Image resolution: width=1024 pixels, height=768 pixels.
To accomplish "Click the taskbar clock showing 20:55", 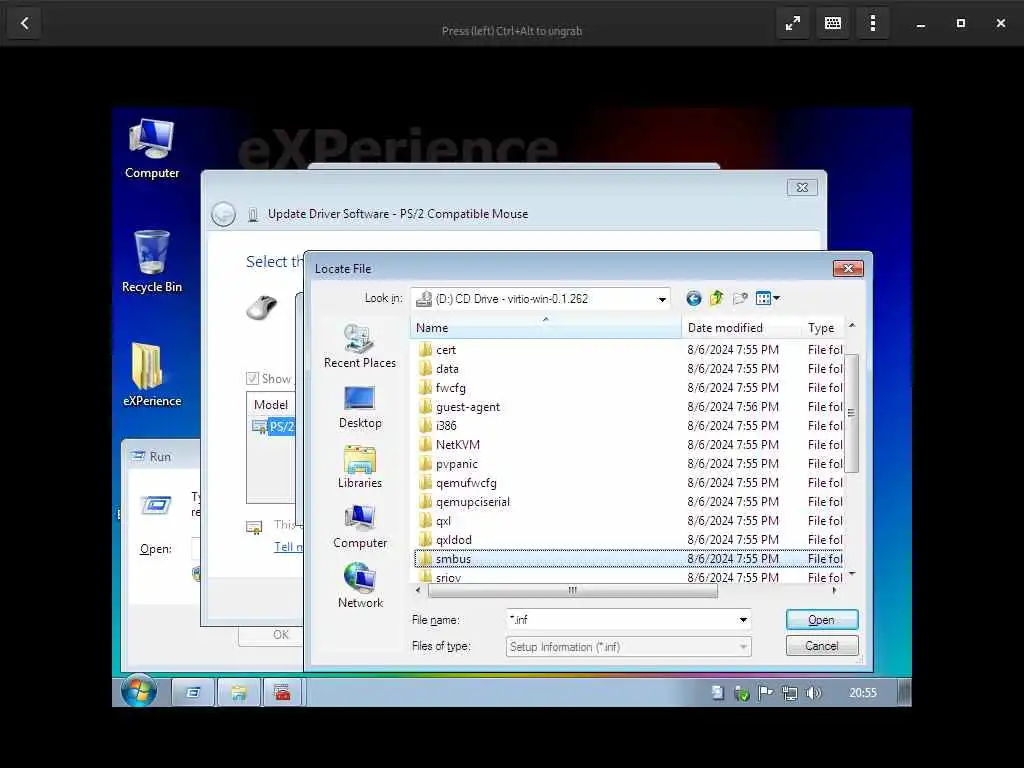I will coord(863,693).
